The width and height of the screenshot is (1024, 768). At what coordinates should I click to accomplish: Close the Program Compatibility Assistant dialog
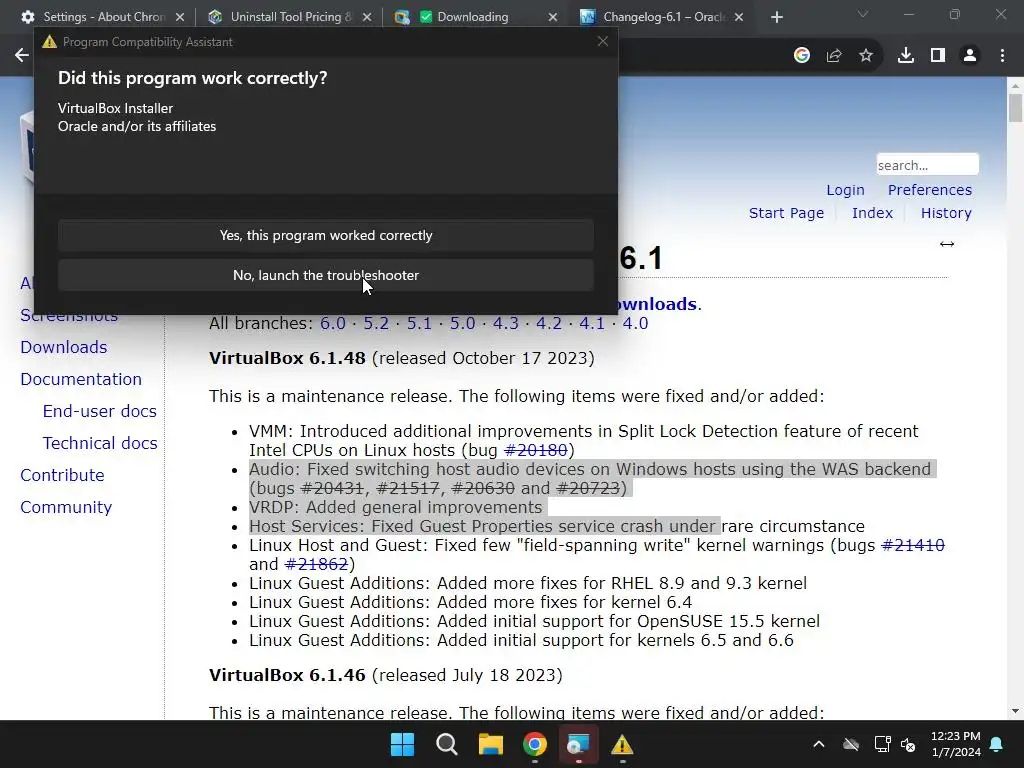(602, 41)
